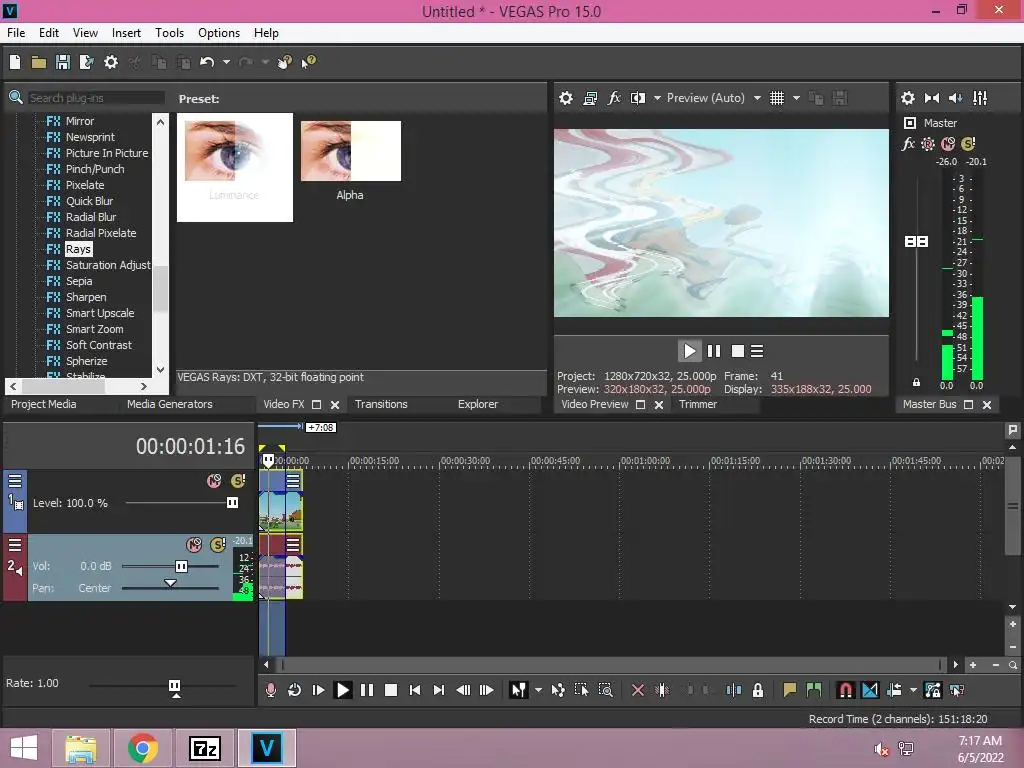Open preview transport hamburger menu
Image resolution: width=1024 pixels, height=768 pixels.
757,351
